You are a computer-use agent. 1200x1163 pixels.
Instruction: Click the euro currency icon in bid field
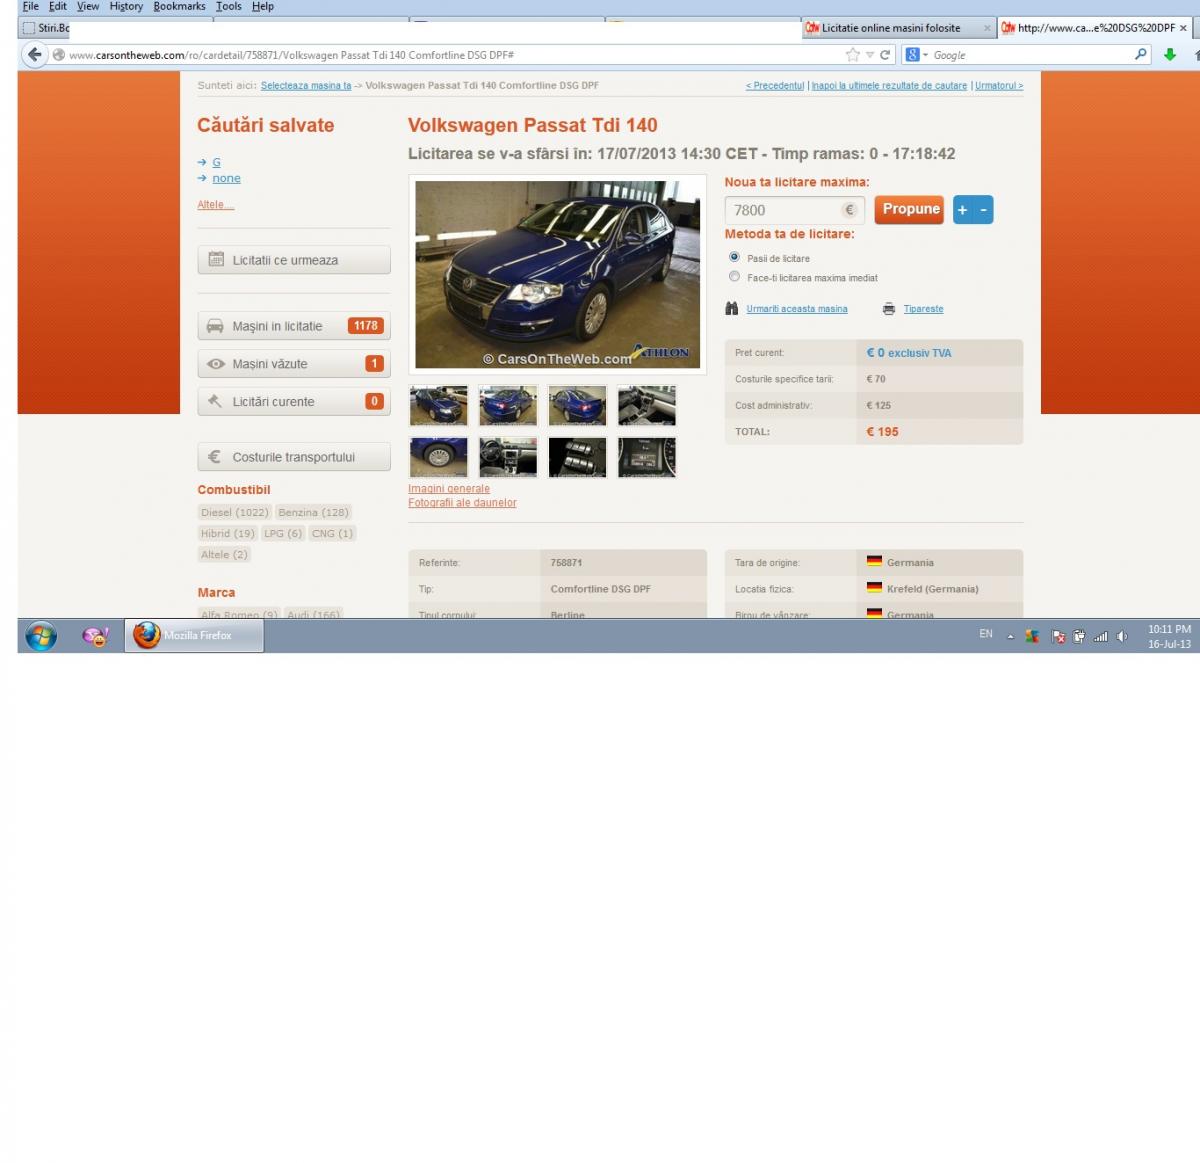pyautogui.click(x=849, y=210)
